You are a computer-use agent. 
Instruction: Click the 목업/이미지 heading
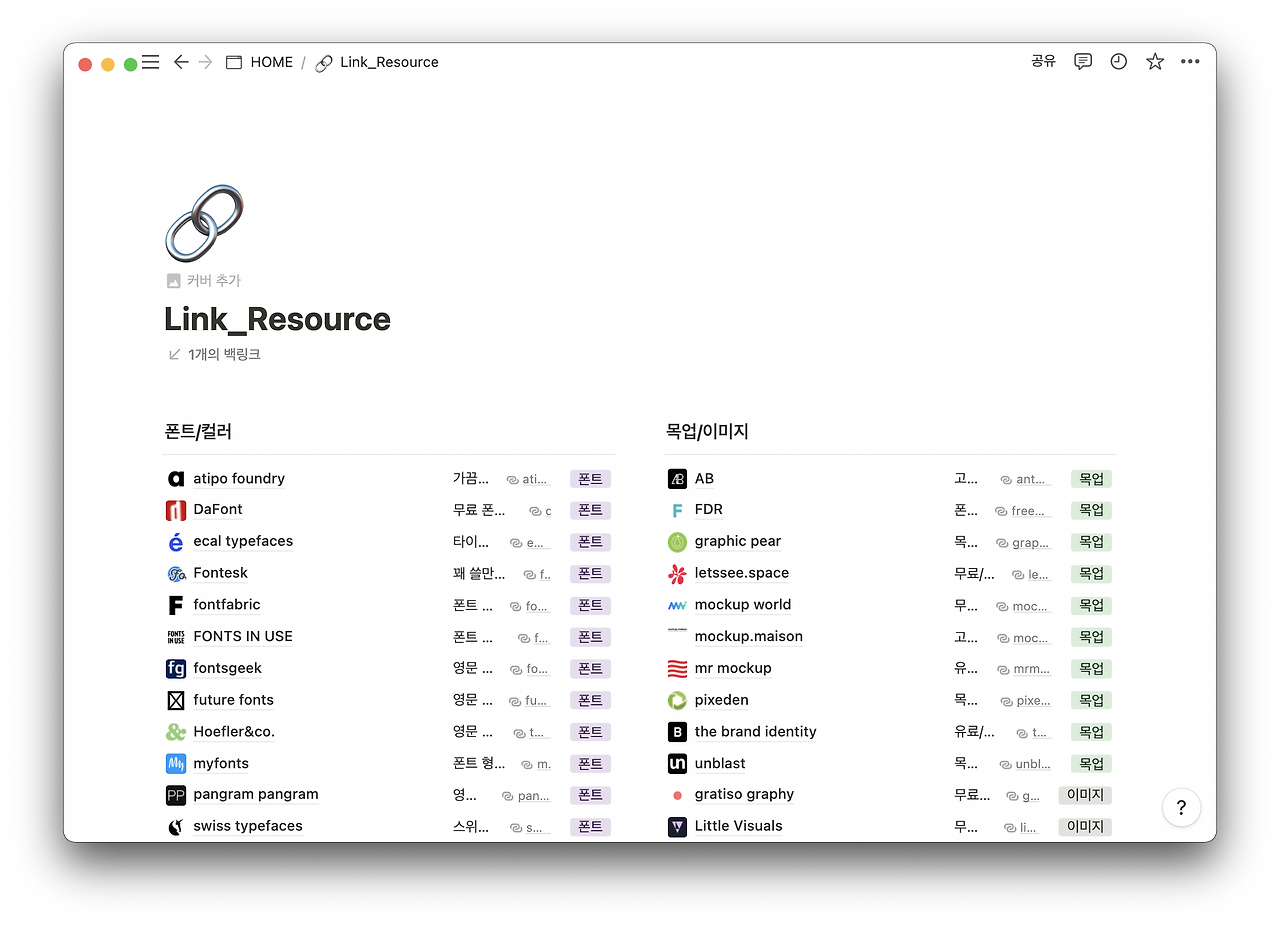click(x=707, y=432)
